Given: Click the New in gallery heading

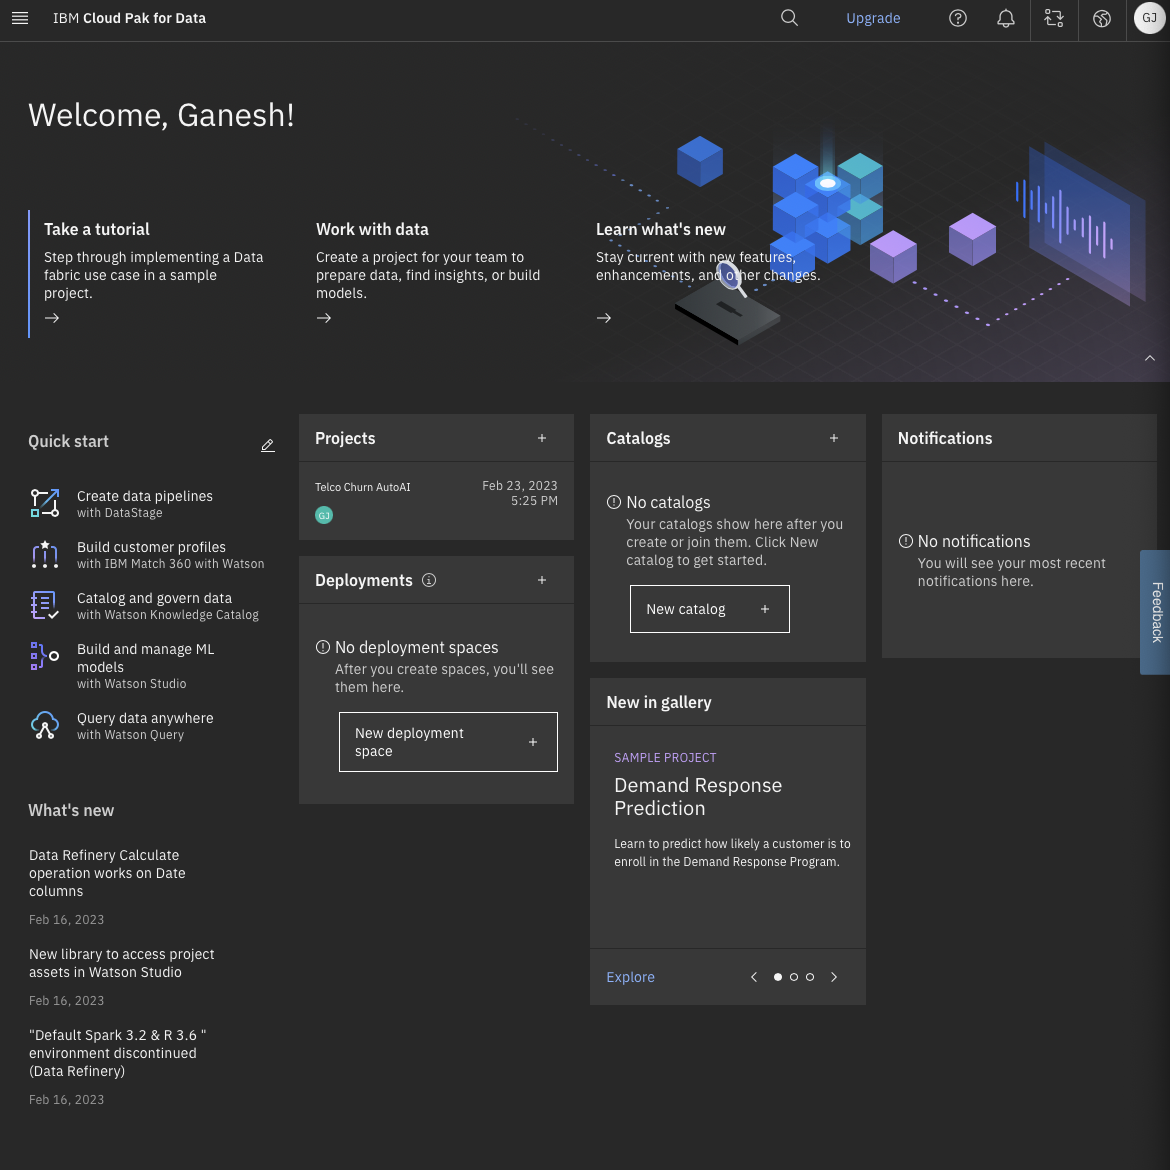Looking at the screenshot, I should pos(659,702).
